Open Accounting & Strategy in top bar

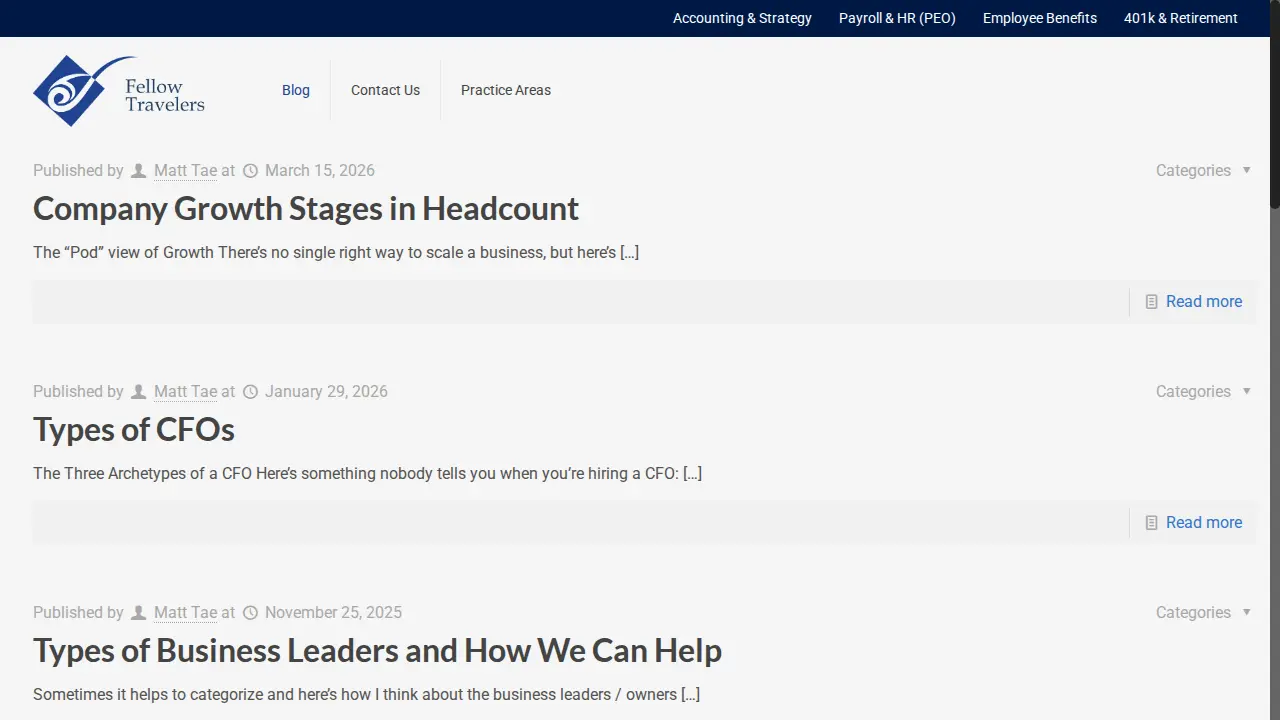[x=742, y=18]
